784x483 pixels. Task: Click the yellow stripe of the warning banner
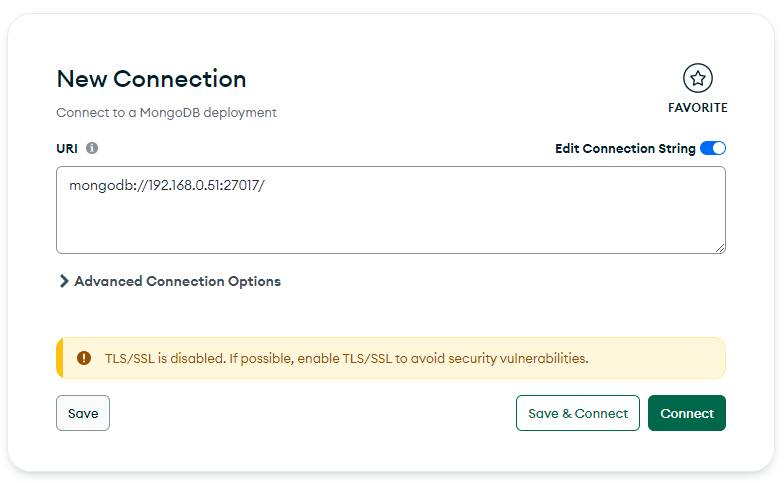click(60, 358)
